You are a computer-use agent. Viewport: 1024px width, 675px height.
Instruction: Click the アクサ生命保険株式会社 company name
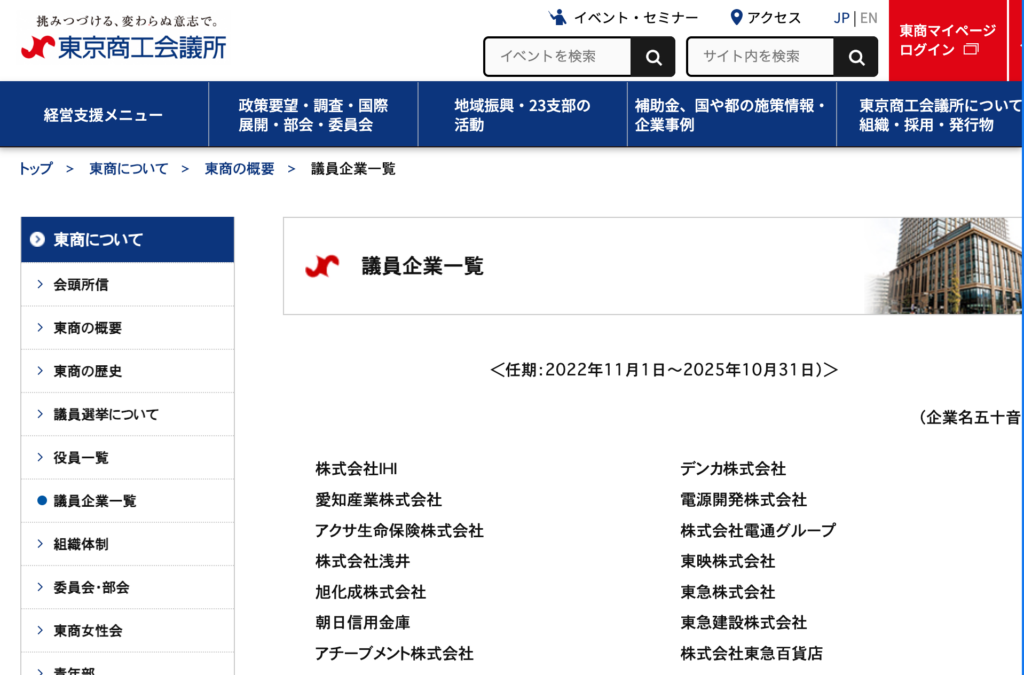coord(400,530)
